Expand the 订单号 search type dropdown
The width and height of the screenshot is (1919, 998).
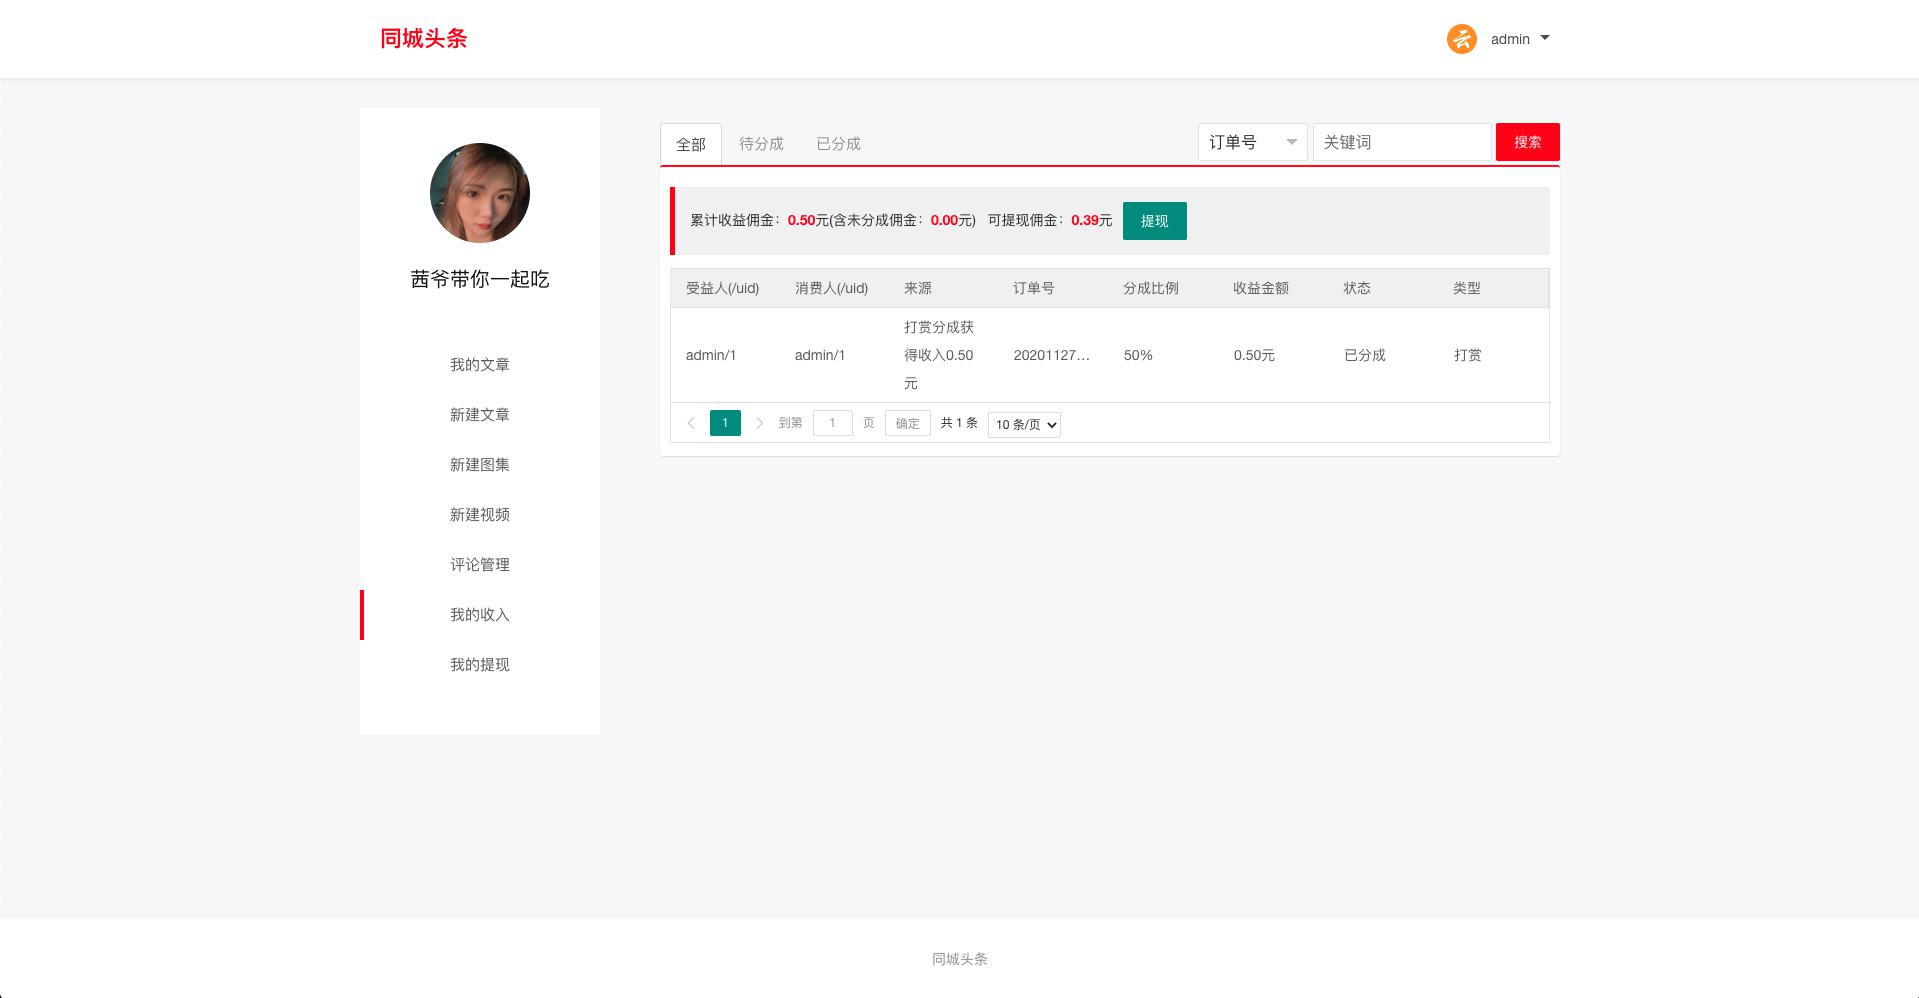[x=1252, y=142]
